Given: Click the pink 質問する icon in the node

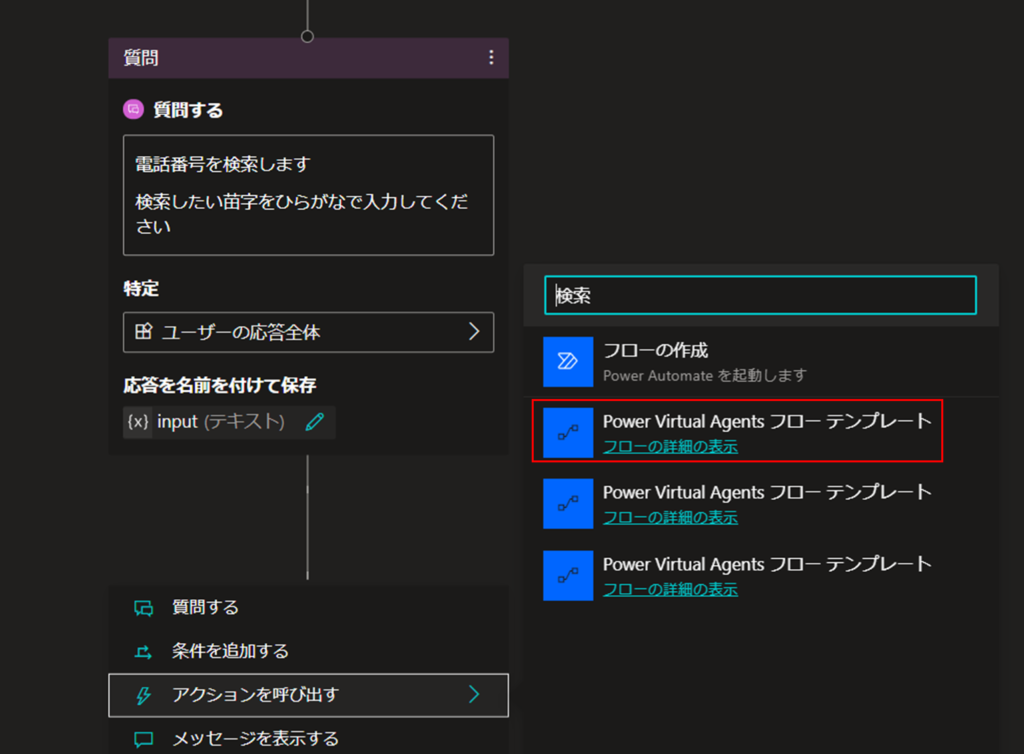Looking at the screenshot, I should (133, 109).
